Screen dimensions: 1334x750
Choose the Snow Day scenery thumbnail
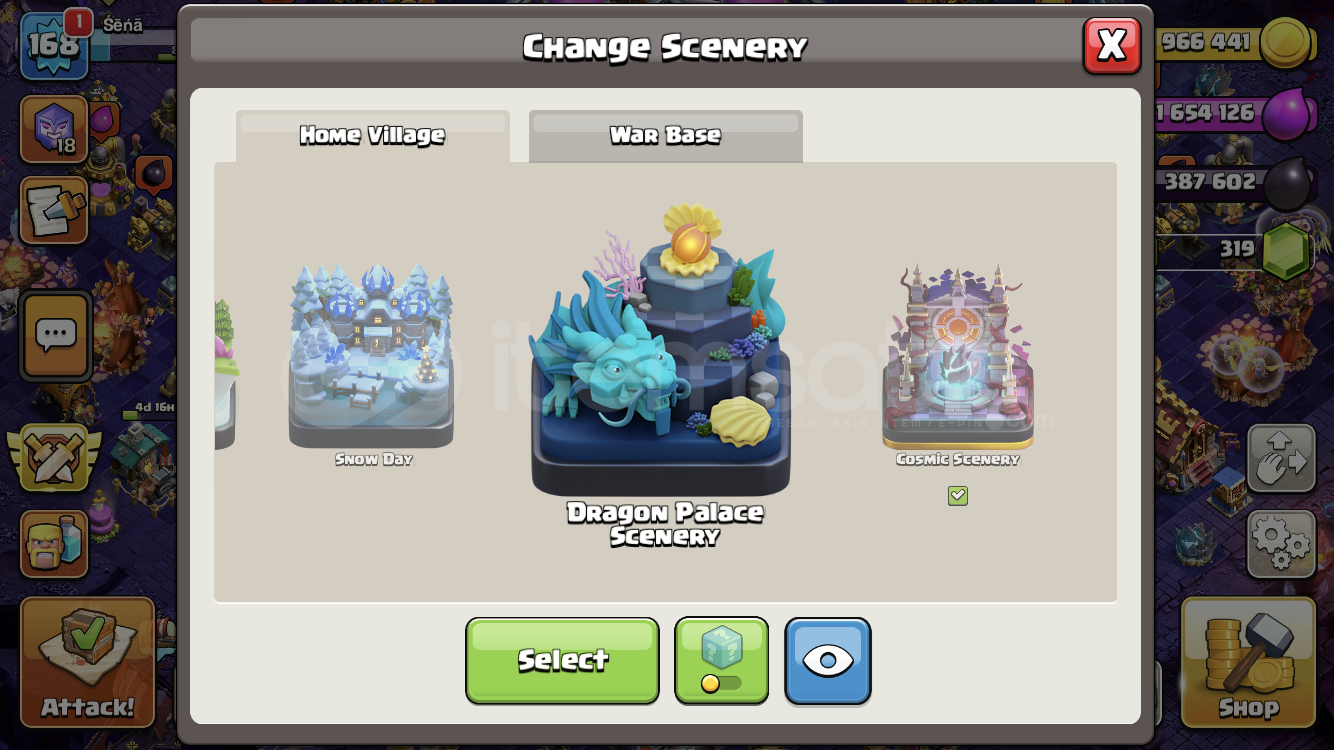tap(372, 356)
